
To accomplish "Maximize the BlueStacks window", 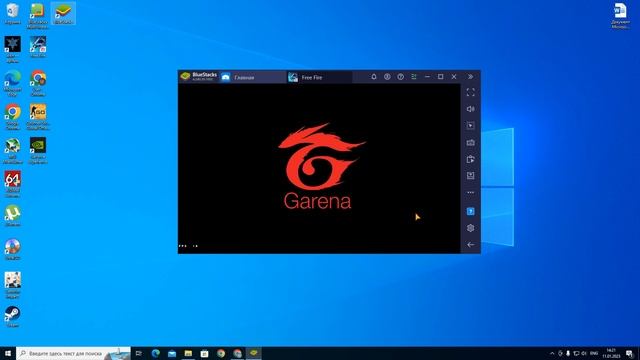I will [x=440, y=77].
